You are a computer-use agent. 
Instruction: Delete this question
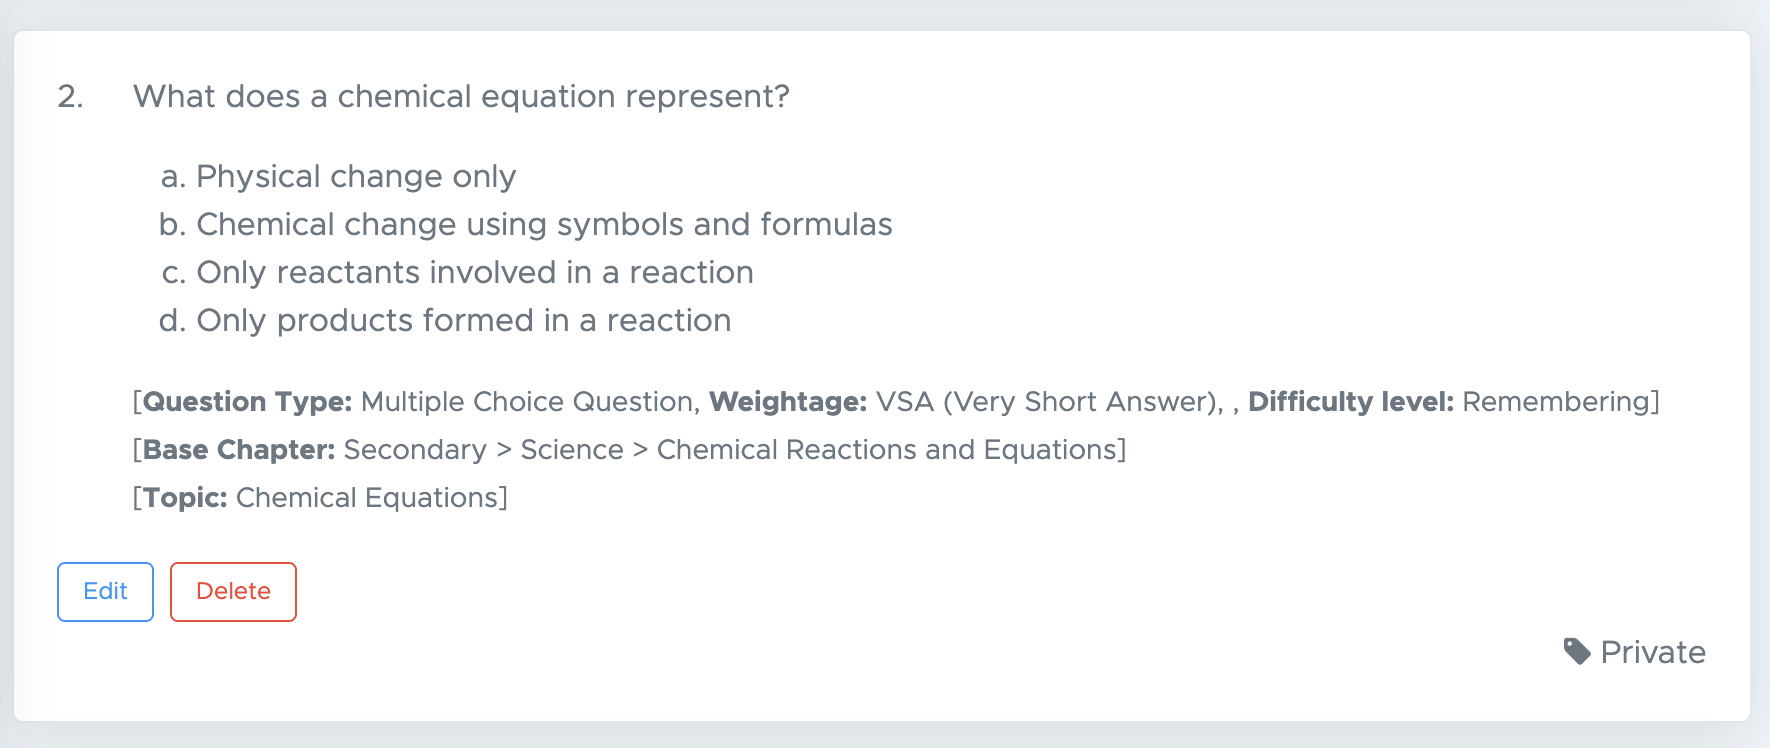tap(233, 592)
